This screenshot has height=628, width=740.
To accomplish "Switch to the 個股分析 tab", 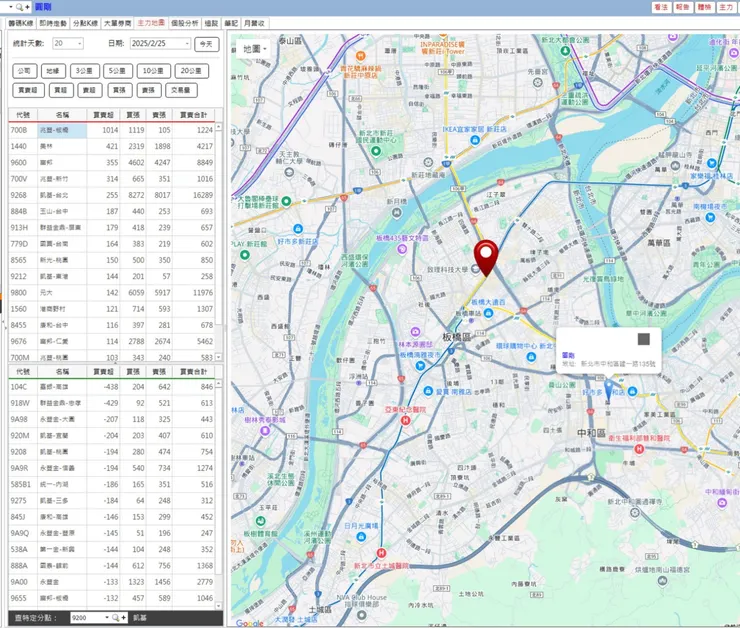I will coord(184,21).
